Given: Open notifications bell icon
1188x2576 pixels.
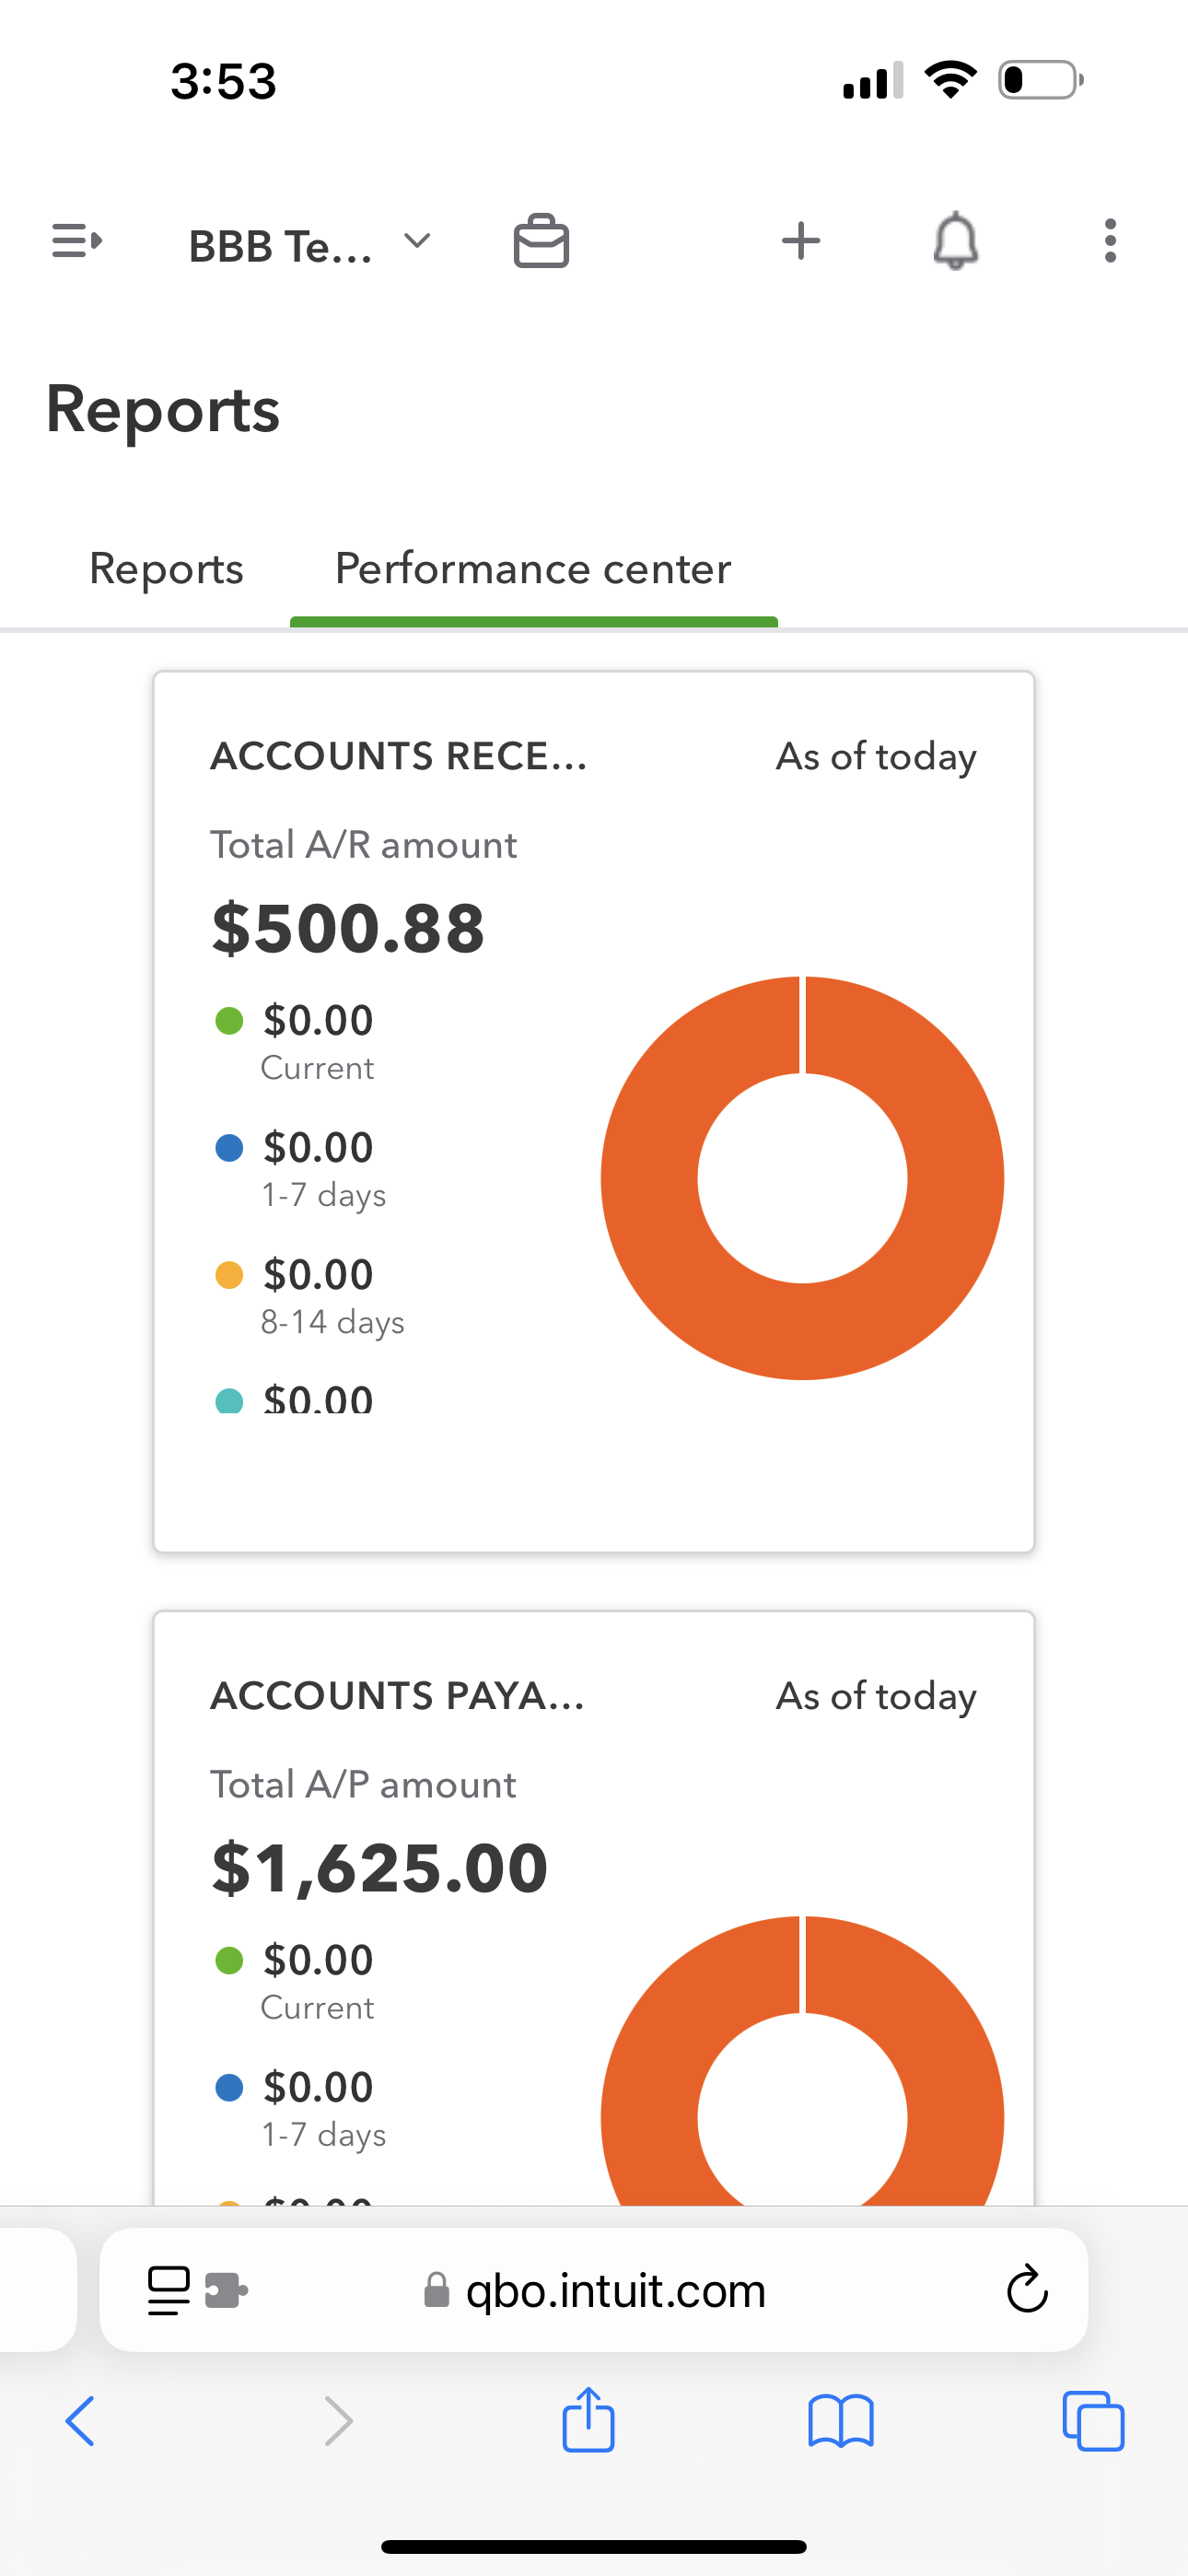Looking at the screenshot, I should pyautogui.click(x=955, y=241).
